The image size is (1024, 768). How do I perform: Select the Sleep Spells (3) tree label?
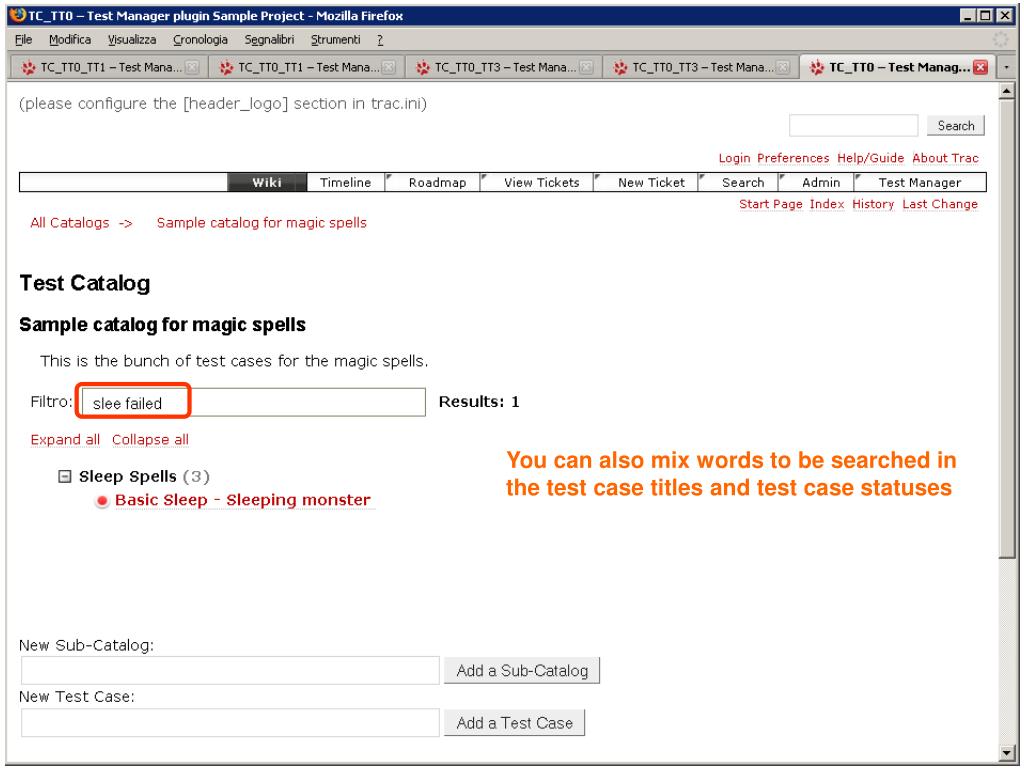tap(144, 477)
